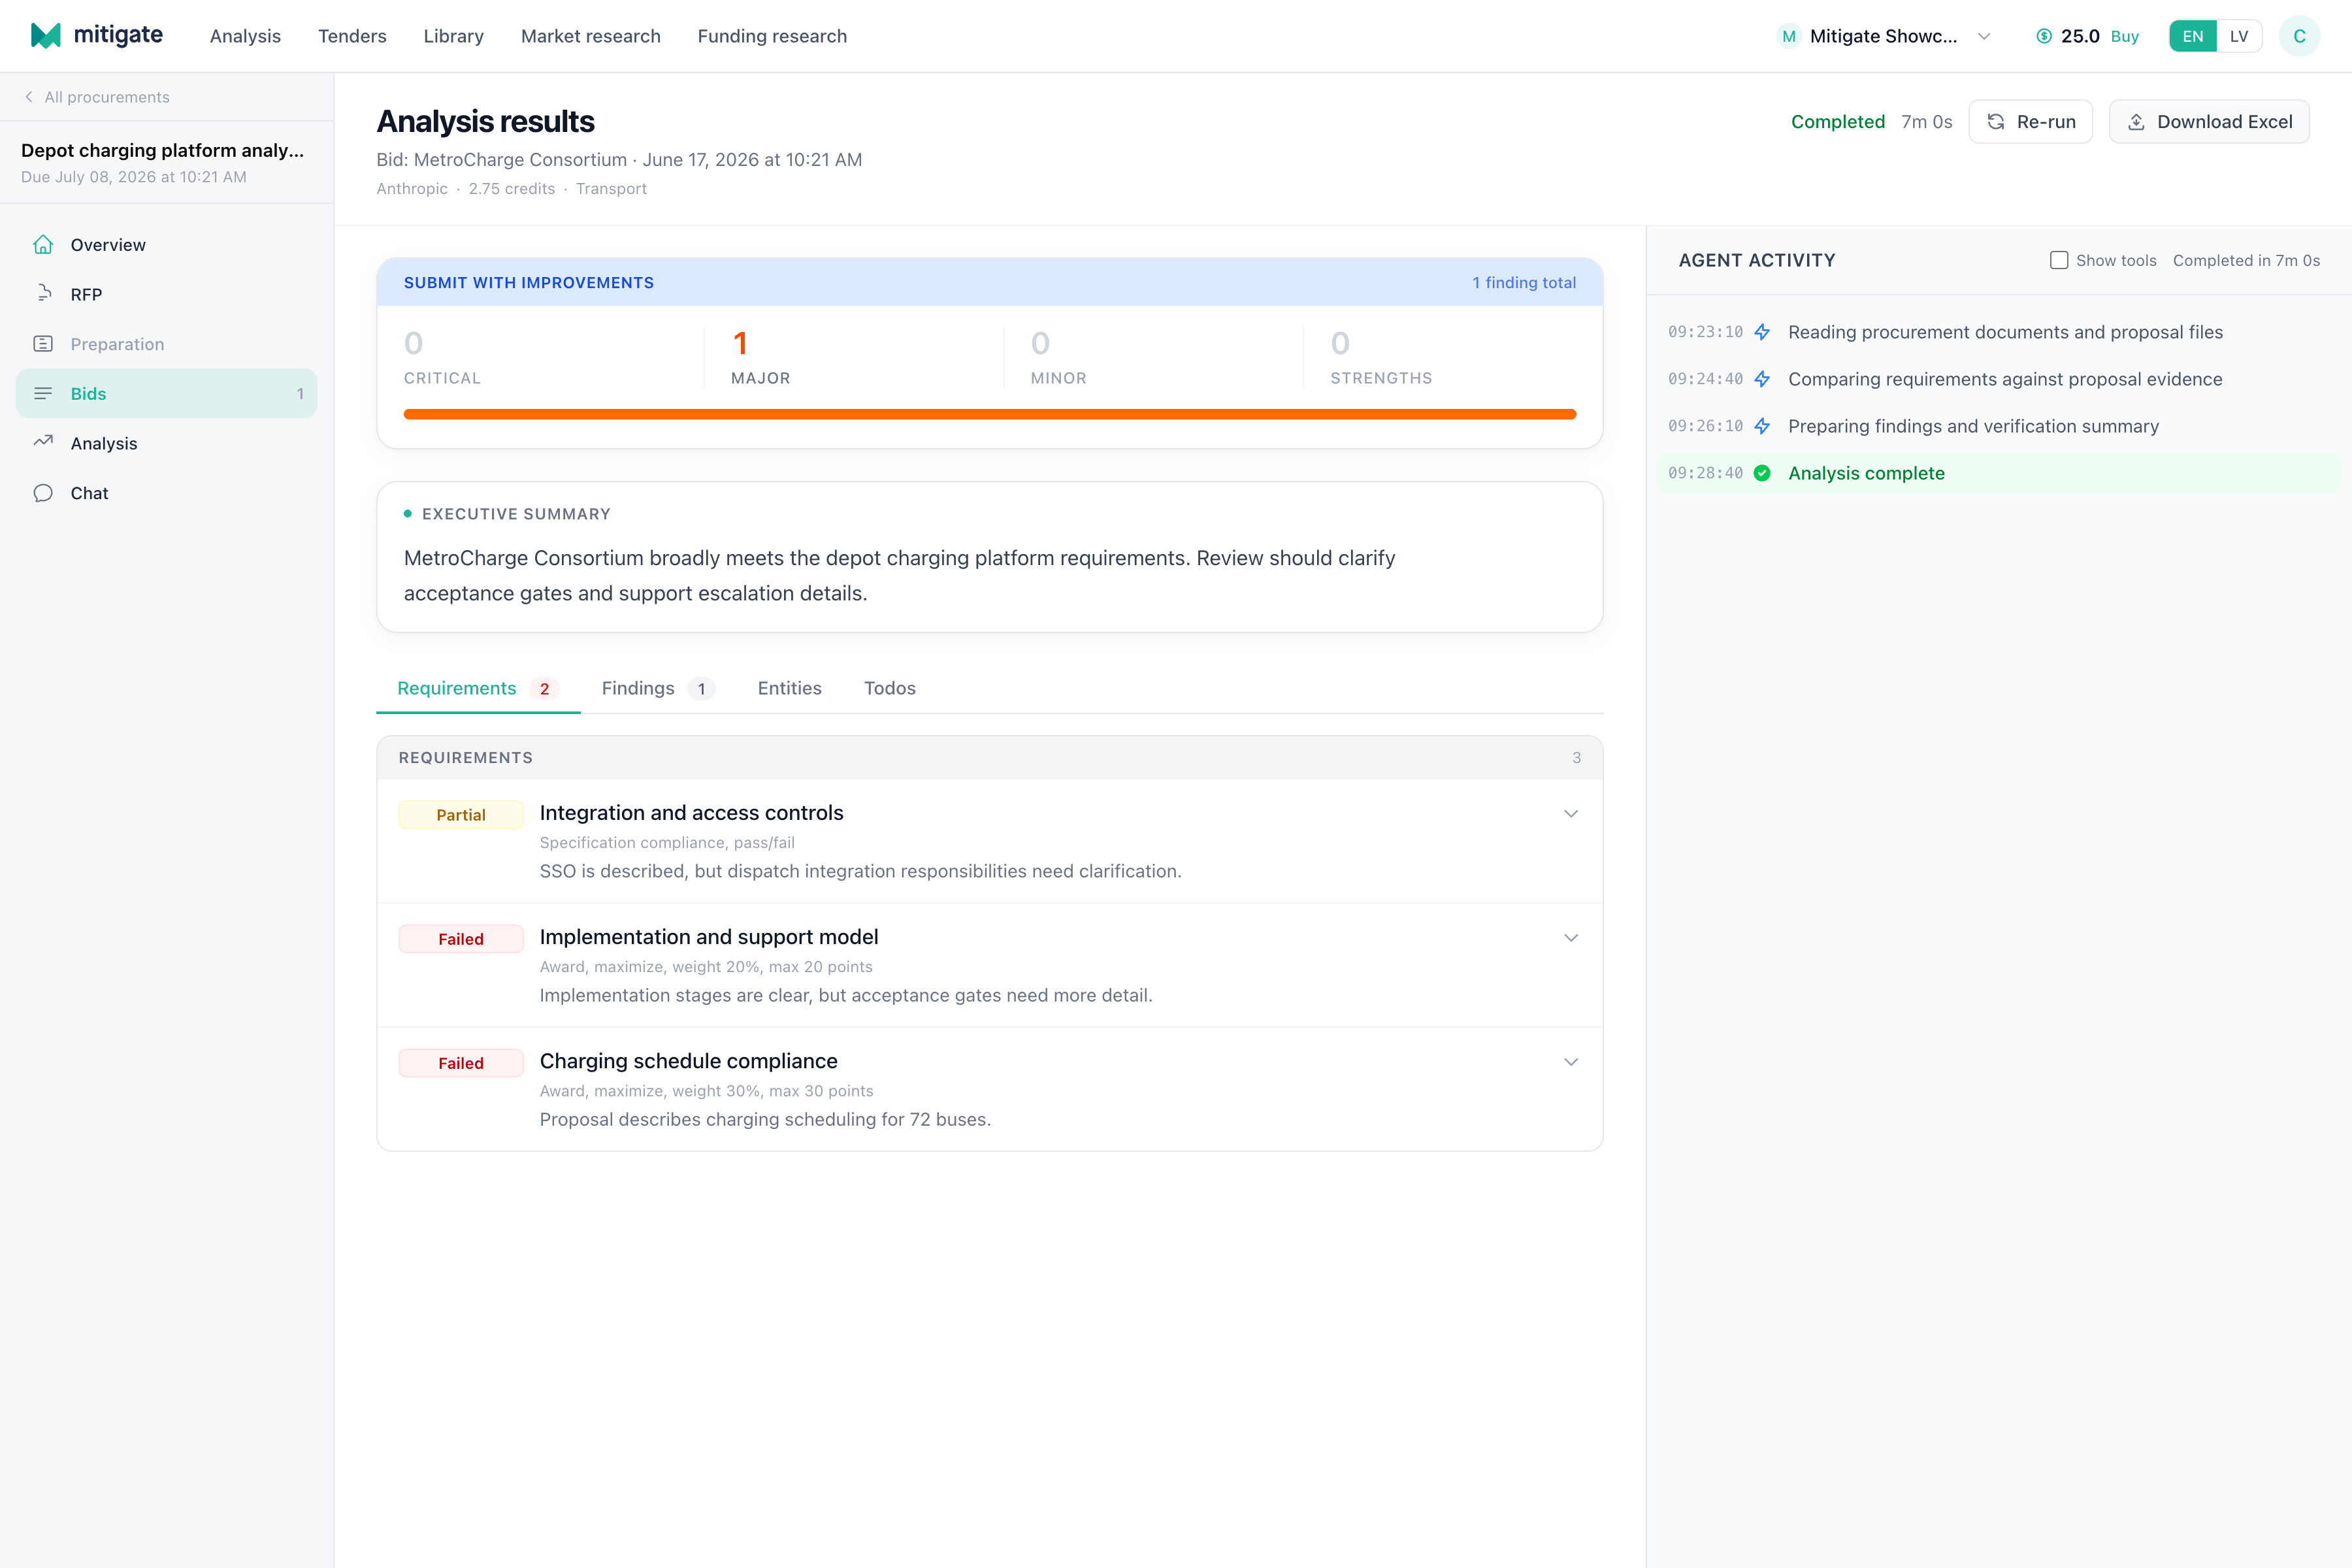Click the orange severity progress bar
Viewport: 2352px width, 1568px height.
tap(989, 414)
